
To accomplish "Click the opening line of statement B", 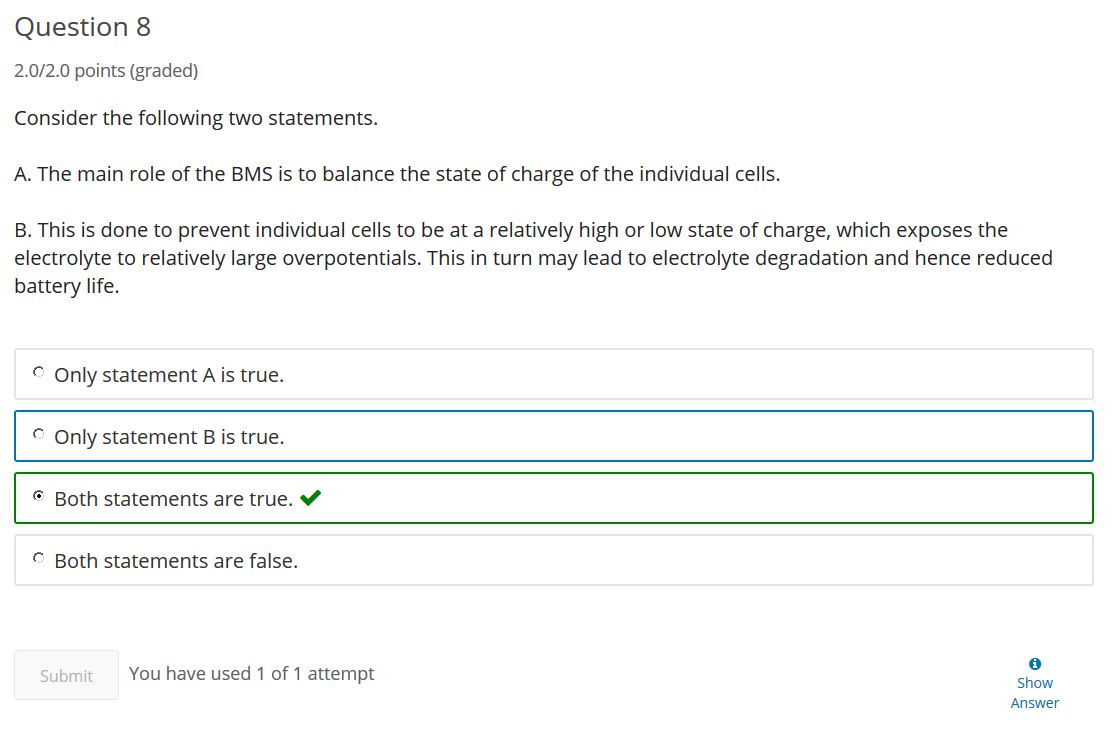I will (x=511, y=230).
